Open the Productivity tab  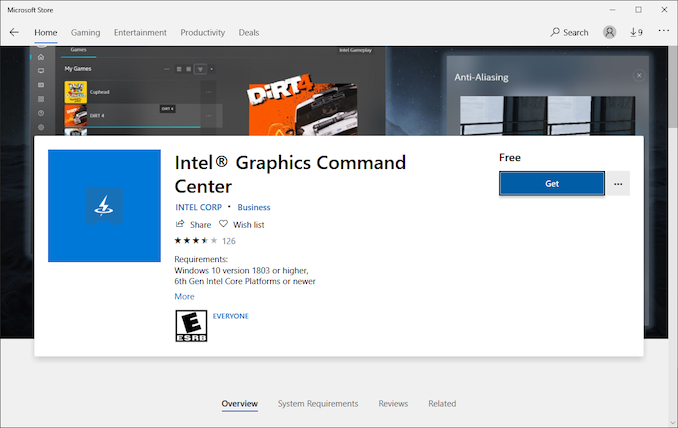203,32
